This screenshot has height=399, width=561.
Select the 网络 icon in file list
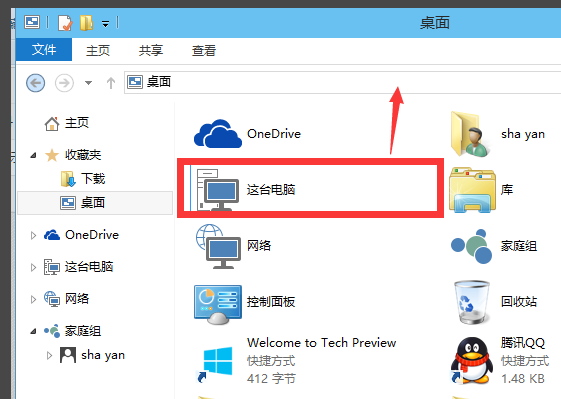tap(218, 246)
